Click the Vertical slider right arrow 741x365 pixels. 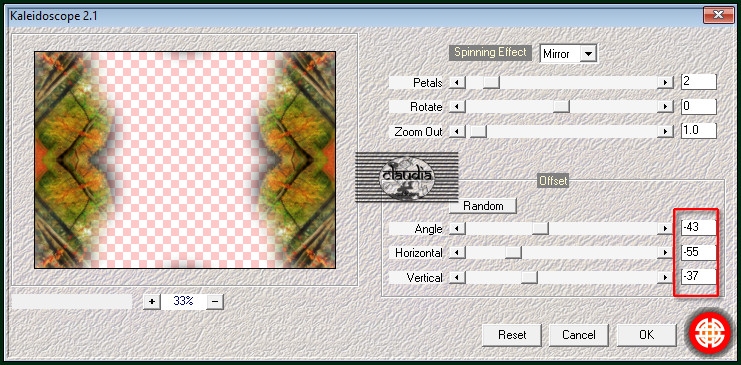(x=665, y=278)
